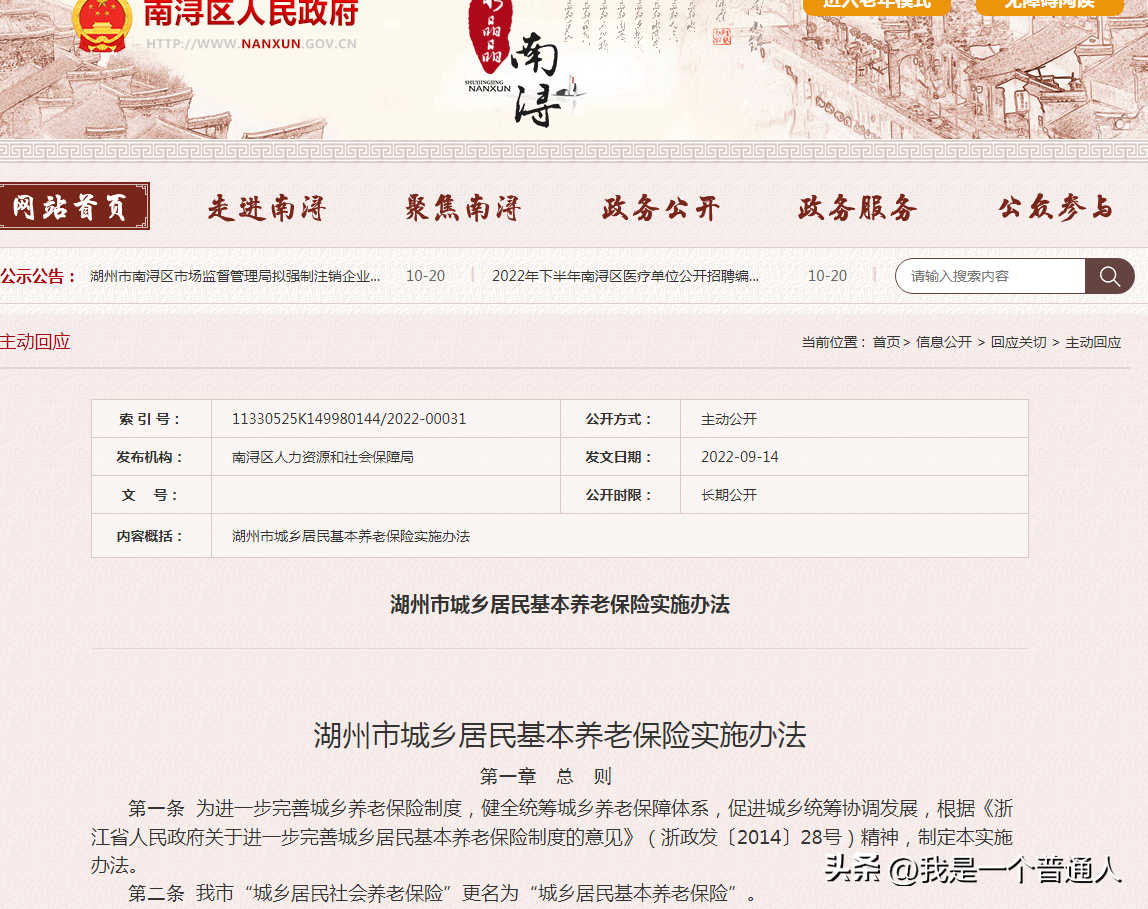Select the 公众参与 navigation item
Image resolution: width=1148 pixels, height=909 pixels.
(x=1055, y=208)
